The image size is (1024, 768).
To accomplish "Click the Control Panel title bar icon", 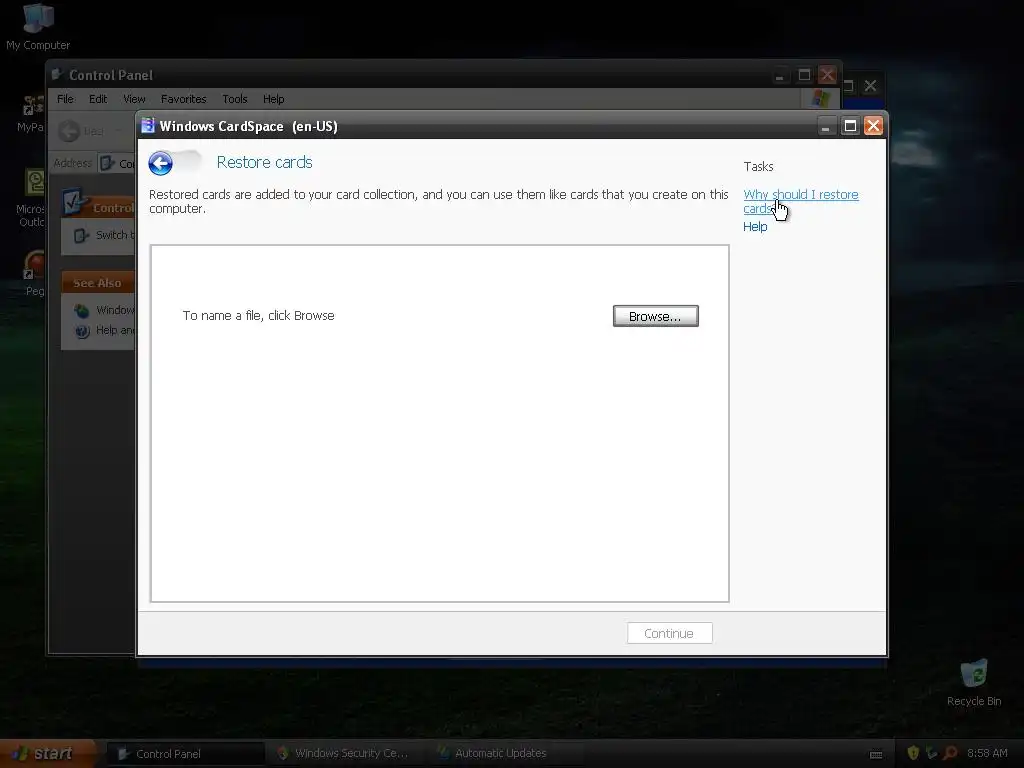I will (x=57, y=74).
